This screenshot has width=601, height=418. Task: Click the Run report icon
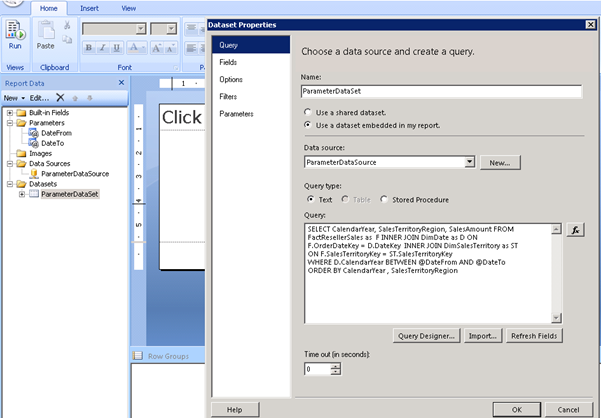click(x=15, y=32)
